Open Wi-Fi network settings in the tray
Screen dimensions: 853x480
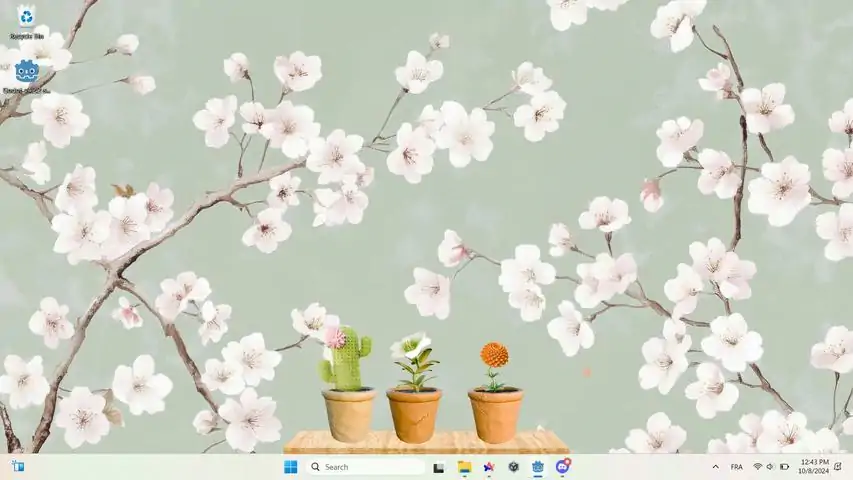(757, 467)
